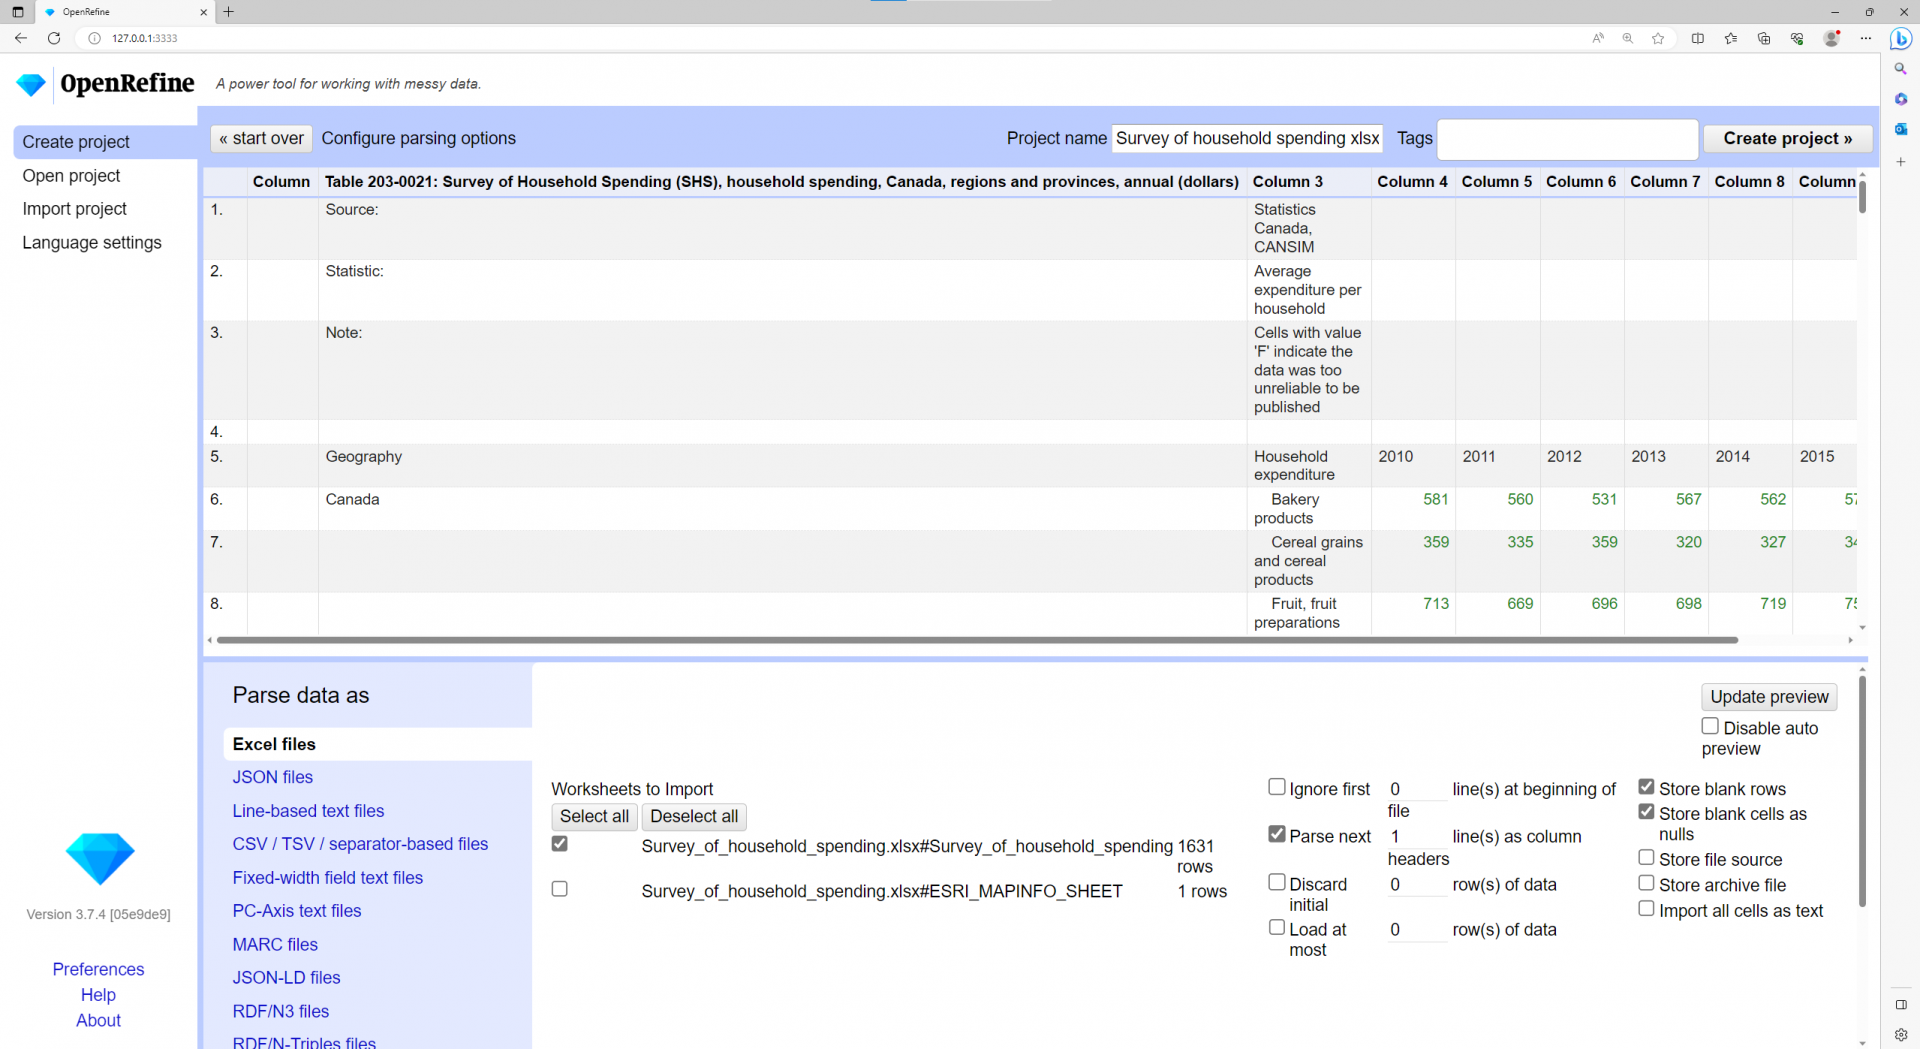
Task: Open Bing Chat sidebar icon
Action: [1901, 38]
